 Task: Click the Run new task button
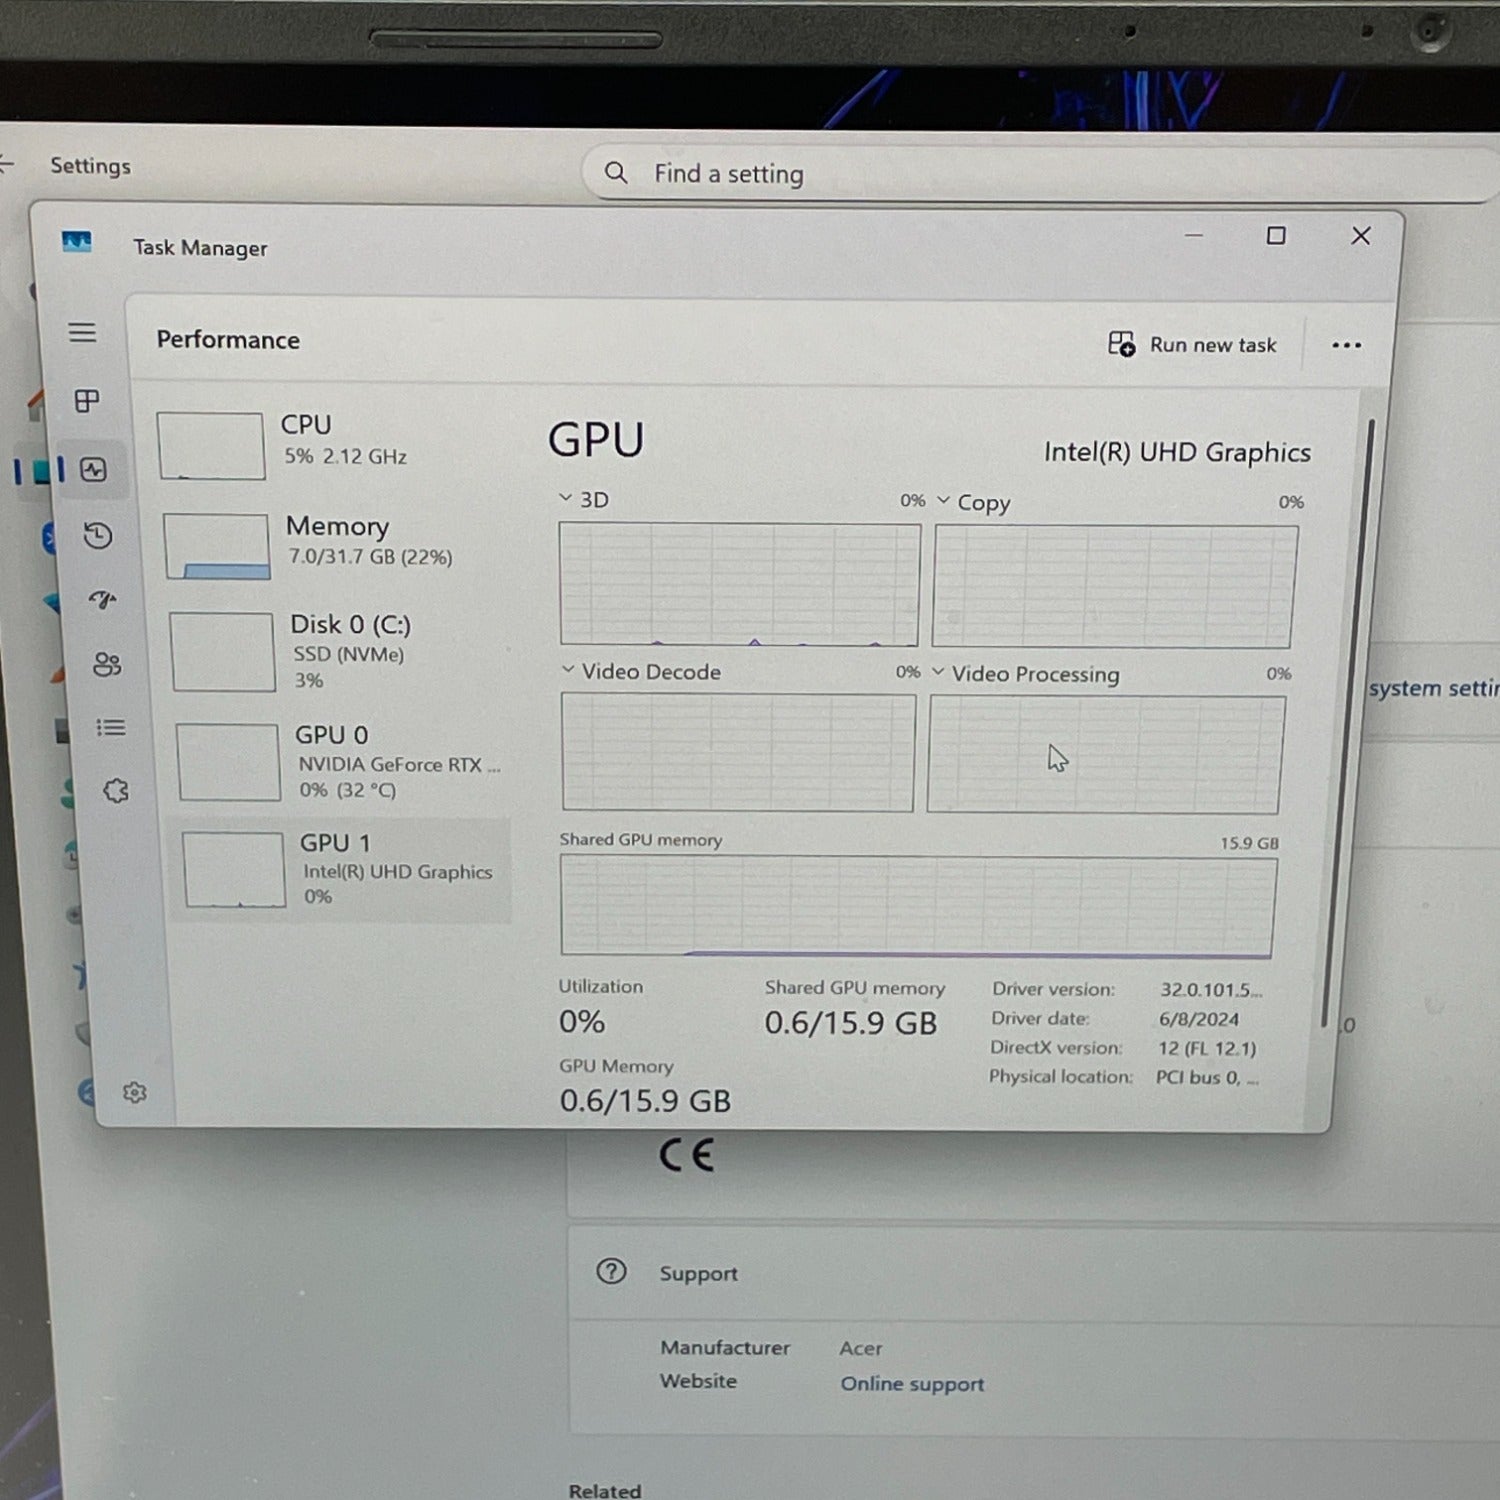(x=1192, y=345)
